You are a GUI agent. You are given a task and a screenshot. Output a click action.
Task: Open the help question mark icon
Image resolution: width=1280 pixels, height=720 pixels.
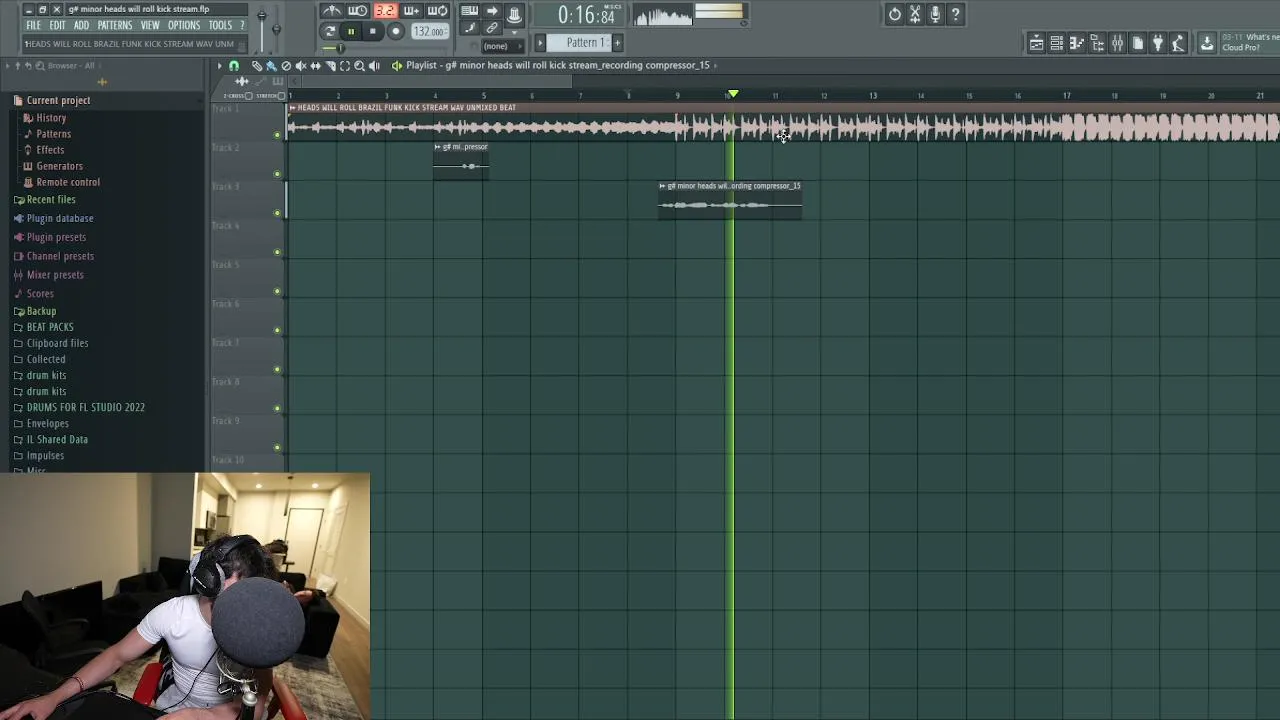coord(955,14)
